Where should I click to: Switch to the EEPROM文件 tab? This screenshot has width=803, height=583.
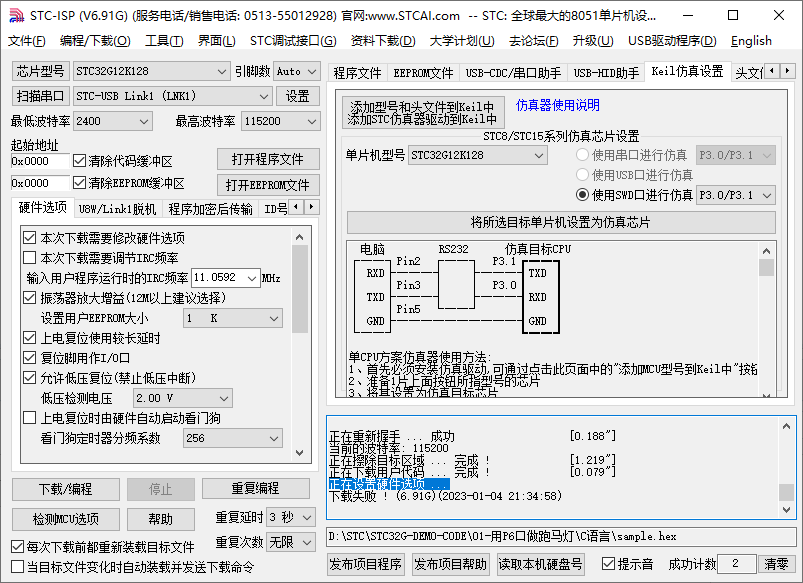tap(423, 73)
